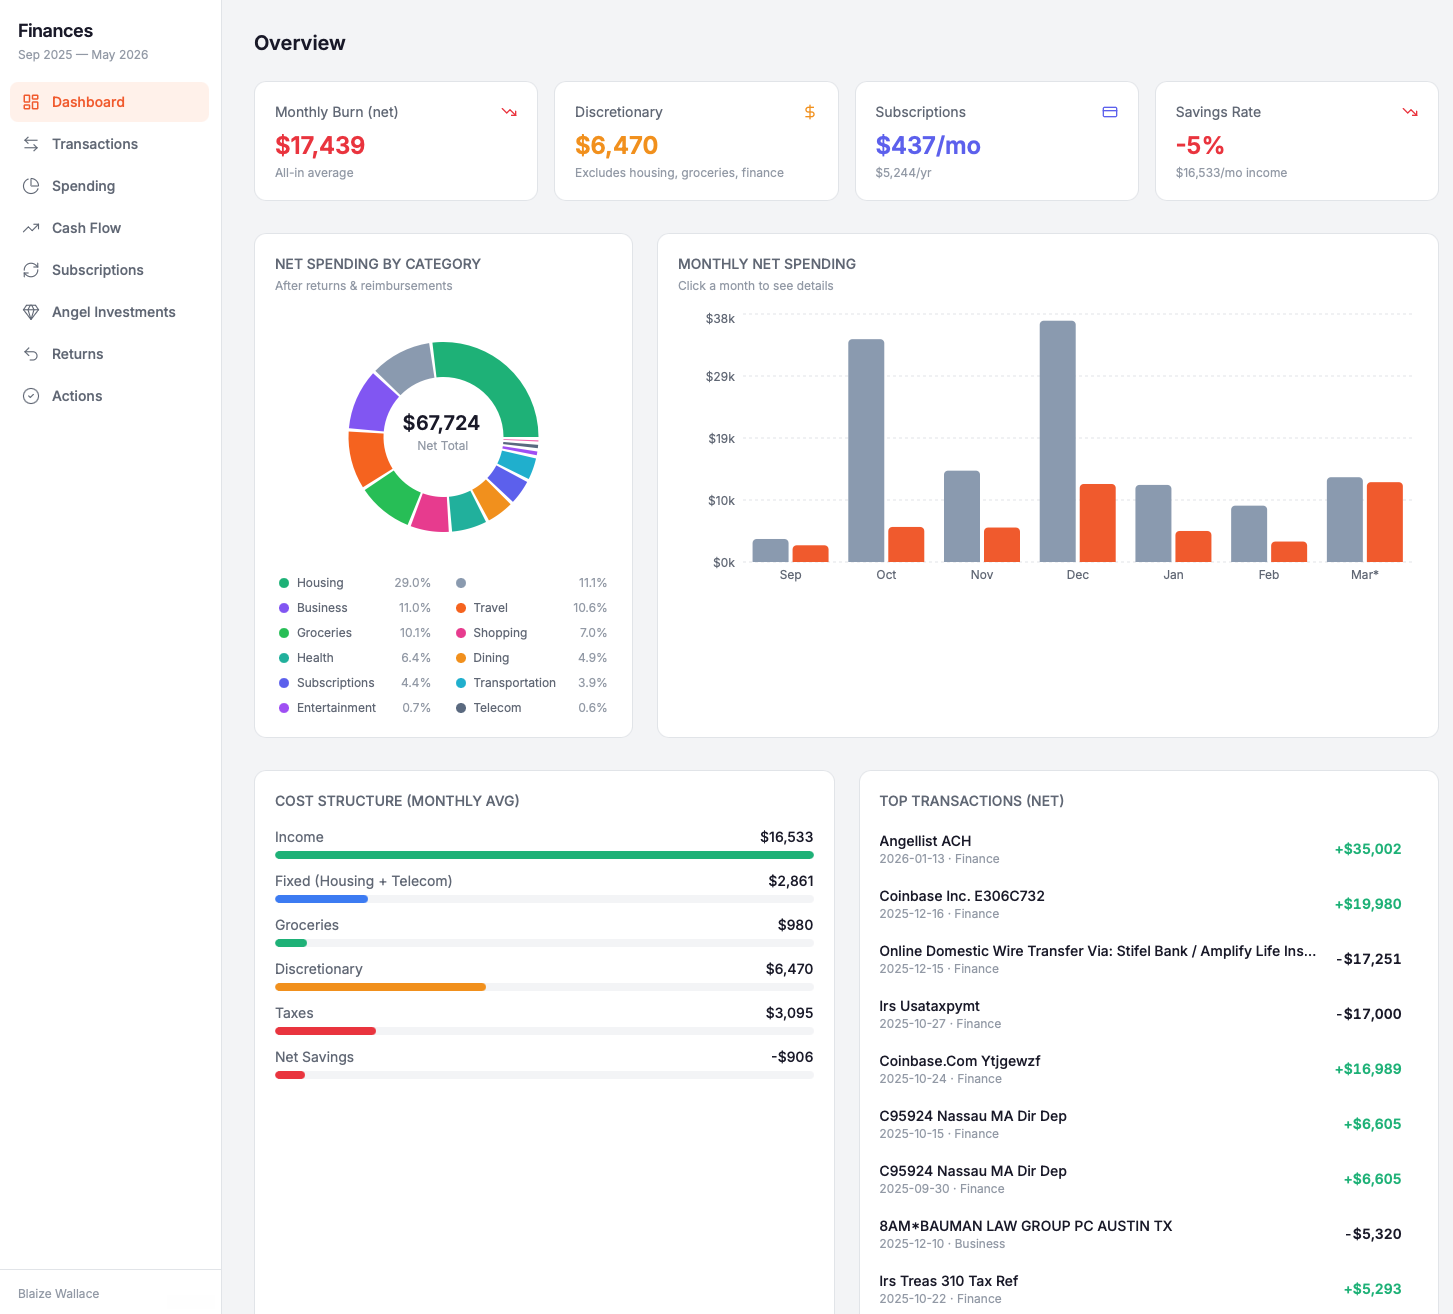This screenshot has height=1314, width=1453.
Task: Select the Travel legend color dot
Action: coord(461,608)
